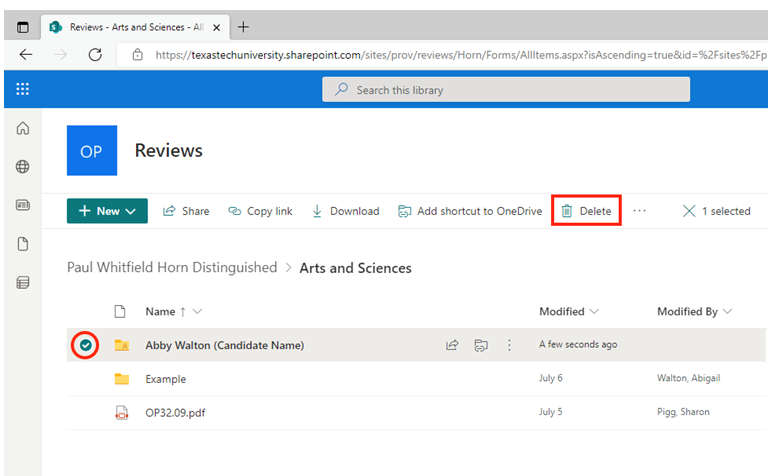Open Paul Whitfield Horn Distinguished breadcrumb
Image resolution: width=776 pixels, height=476 pixels.
tap(172, 267)
